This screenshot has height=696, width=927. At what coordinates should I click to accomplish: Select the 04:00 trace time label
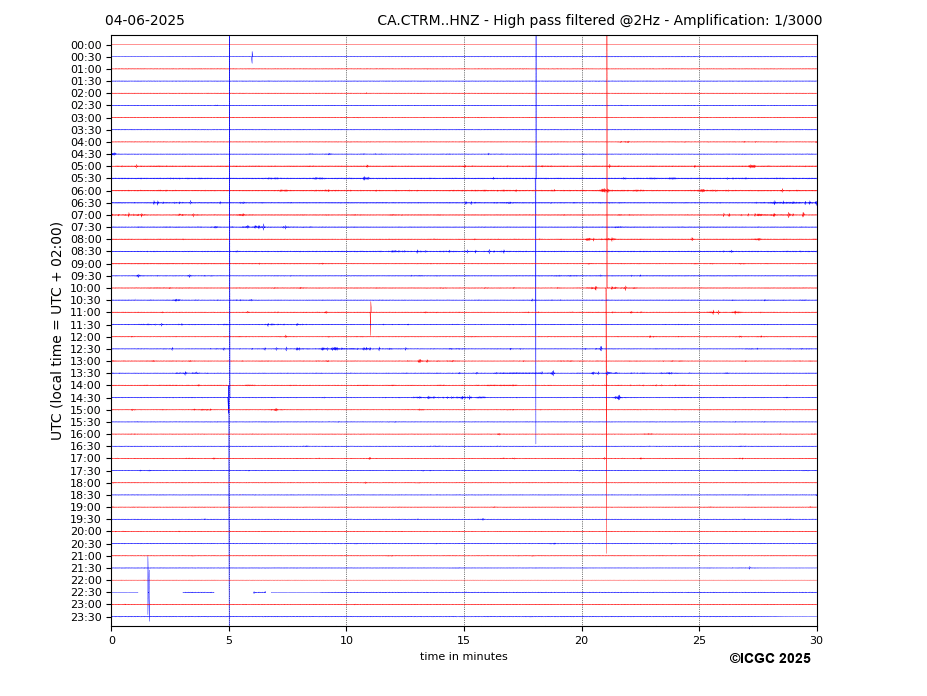click(x=86, y=143)
